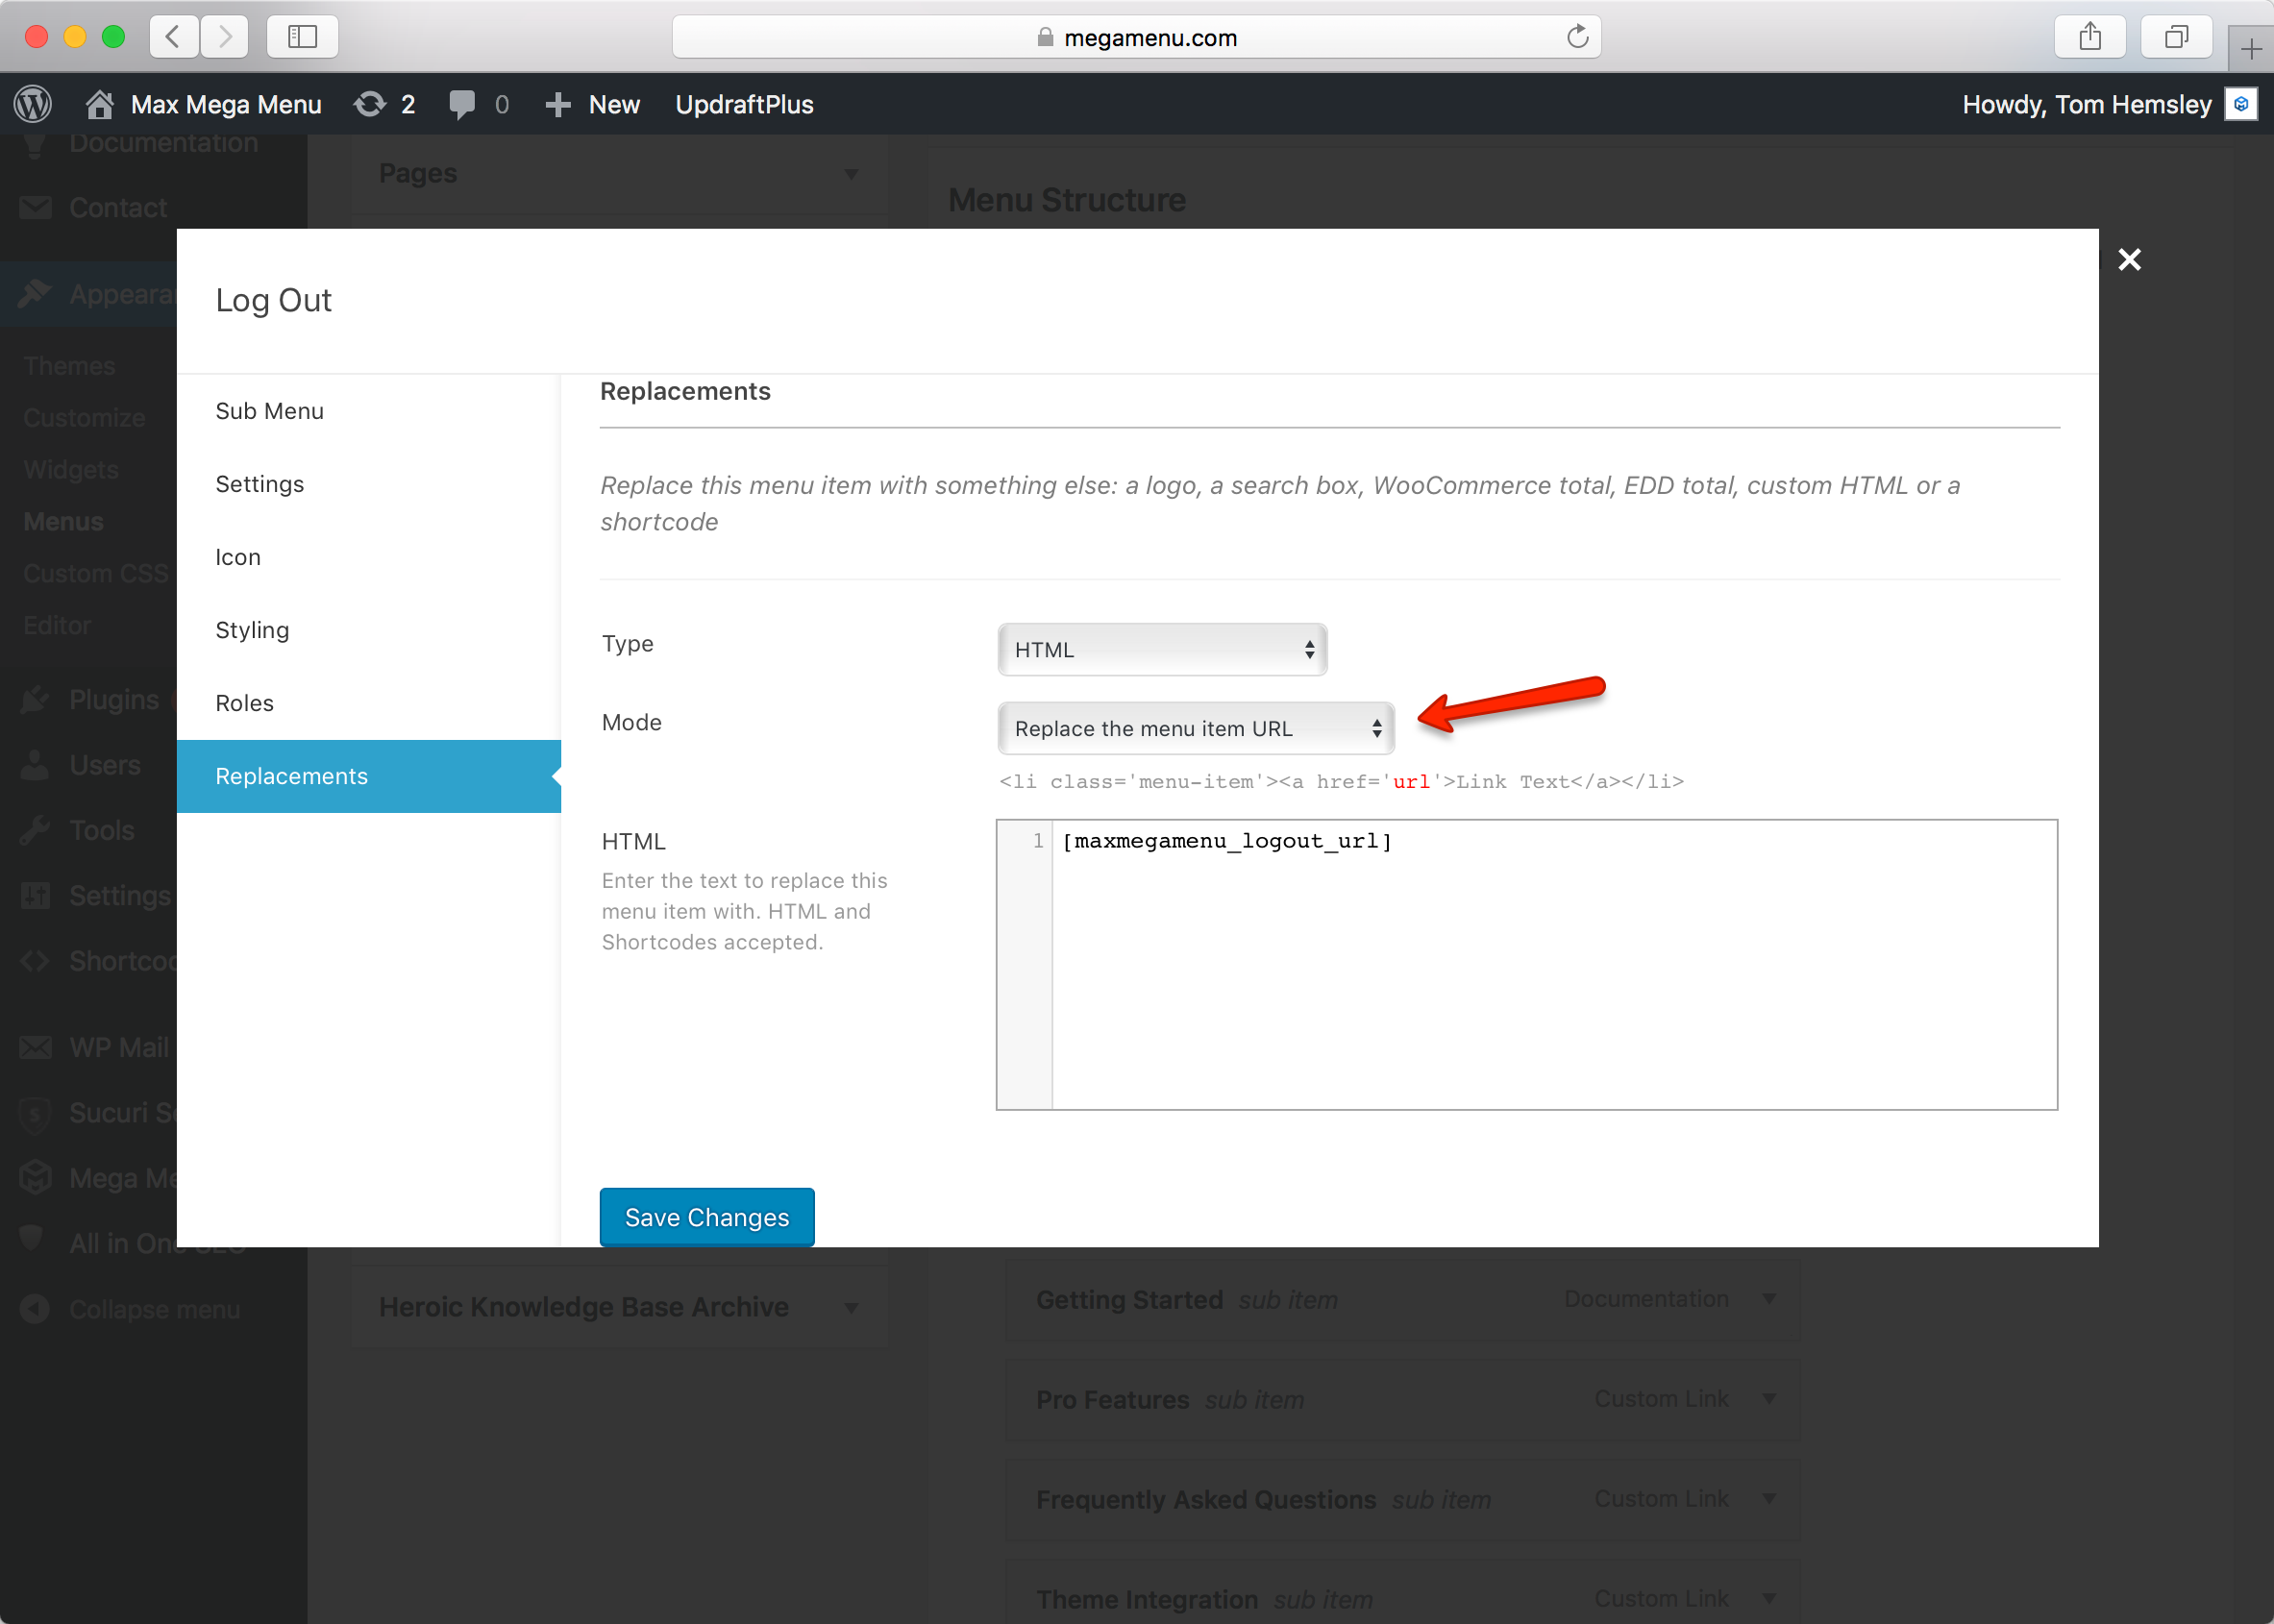Close the Log Out modal
The image size is (2274, 1624).
pyautogui.click(x=2129, y=260)
